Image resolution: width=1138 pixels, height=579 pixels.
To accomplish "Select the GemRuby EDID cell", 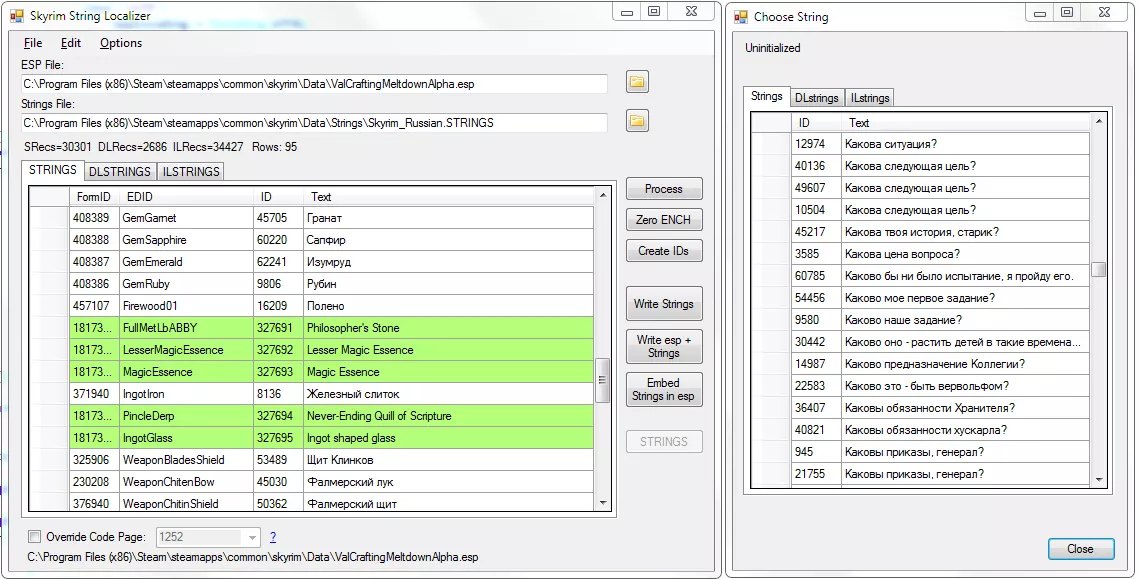I will pyautogui.click(x=187, y=284).
